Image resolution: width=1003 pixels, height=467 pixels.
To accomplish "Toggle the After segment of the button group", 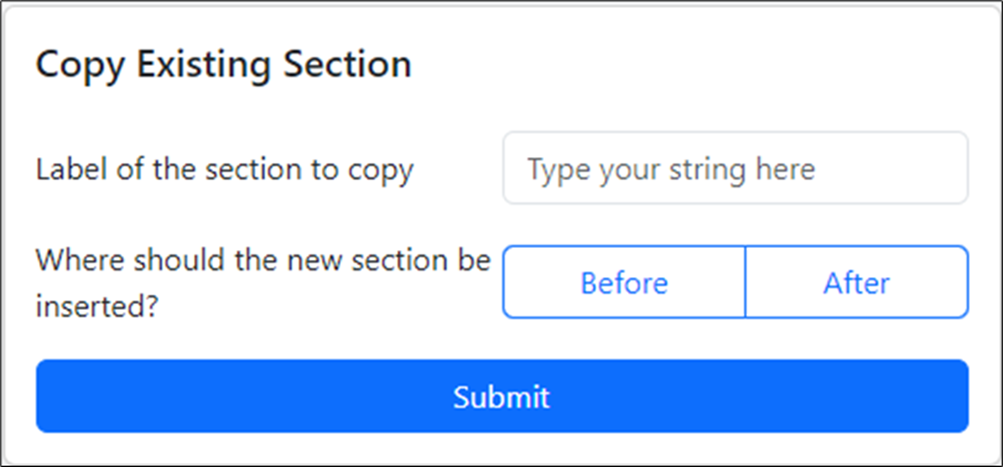I will click(857, 282).
